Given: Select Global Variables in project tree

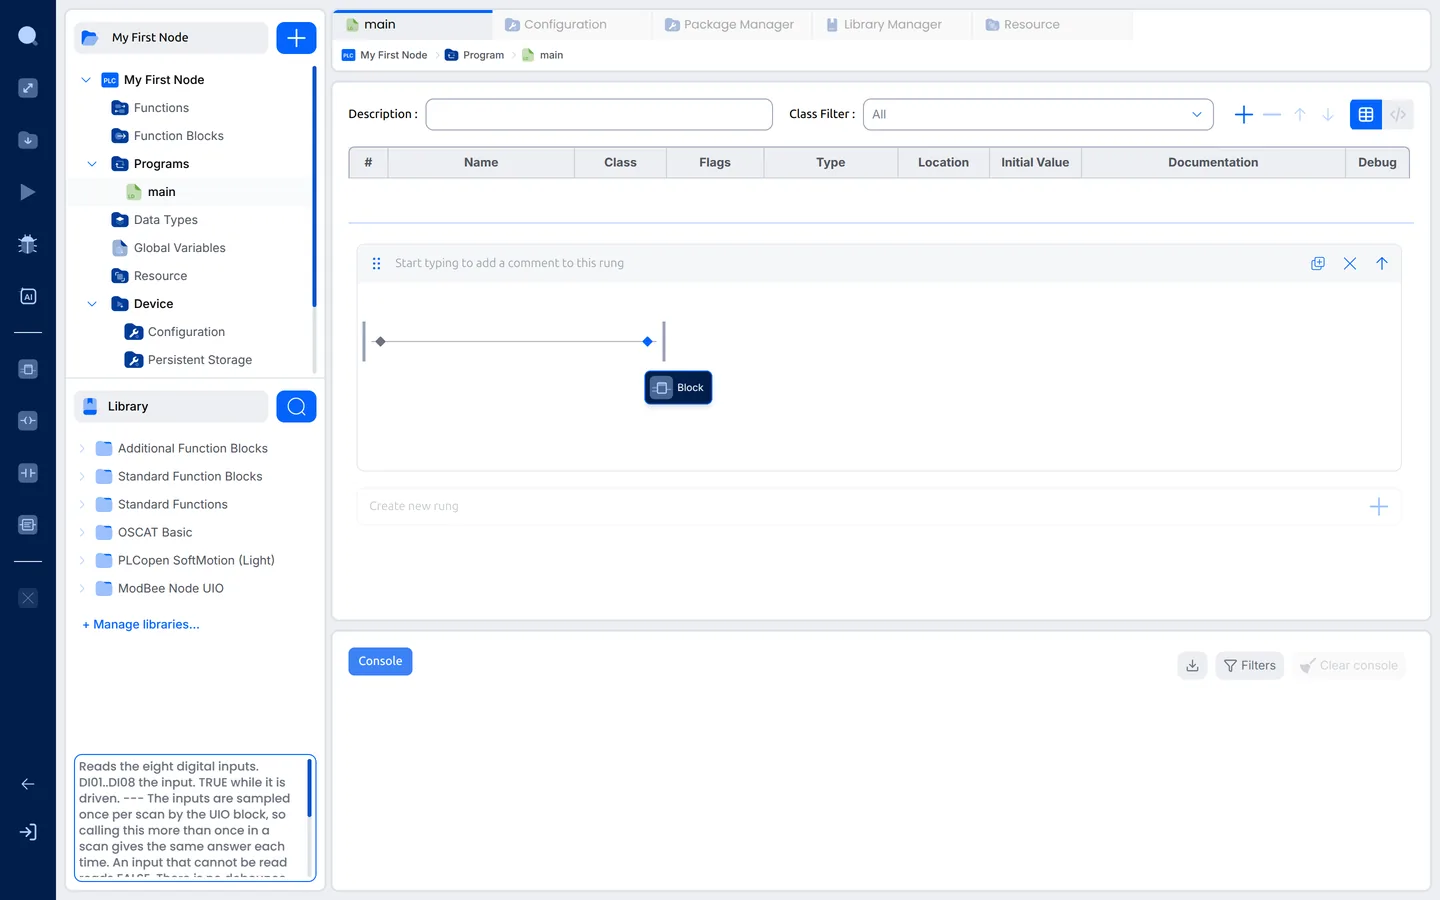Looking at the screenshot, I should tap(179, 248).
